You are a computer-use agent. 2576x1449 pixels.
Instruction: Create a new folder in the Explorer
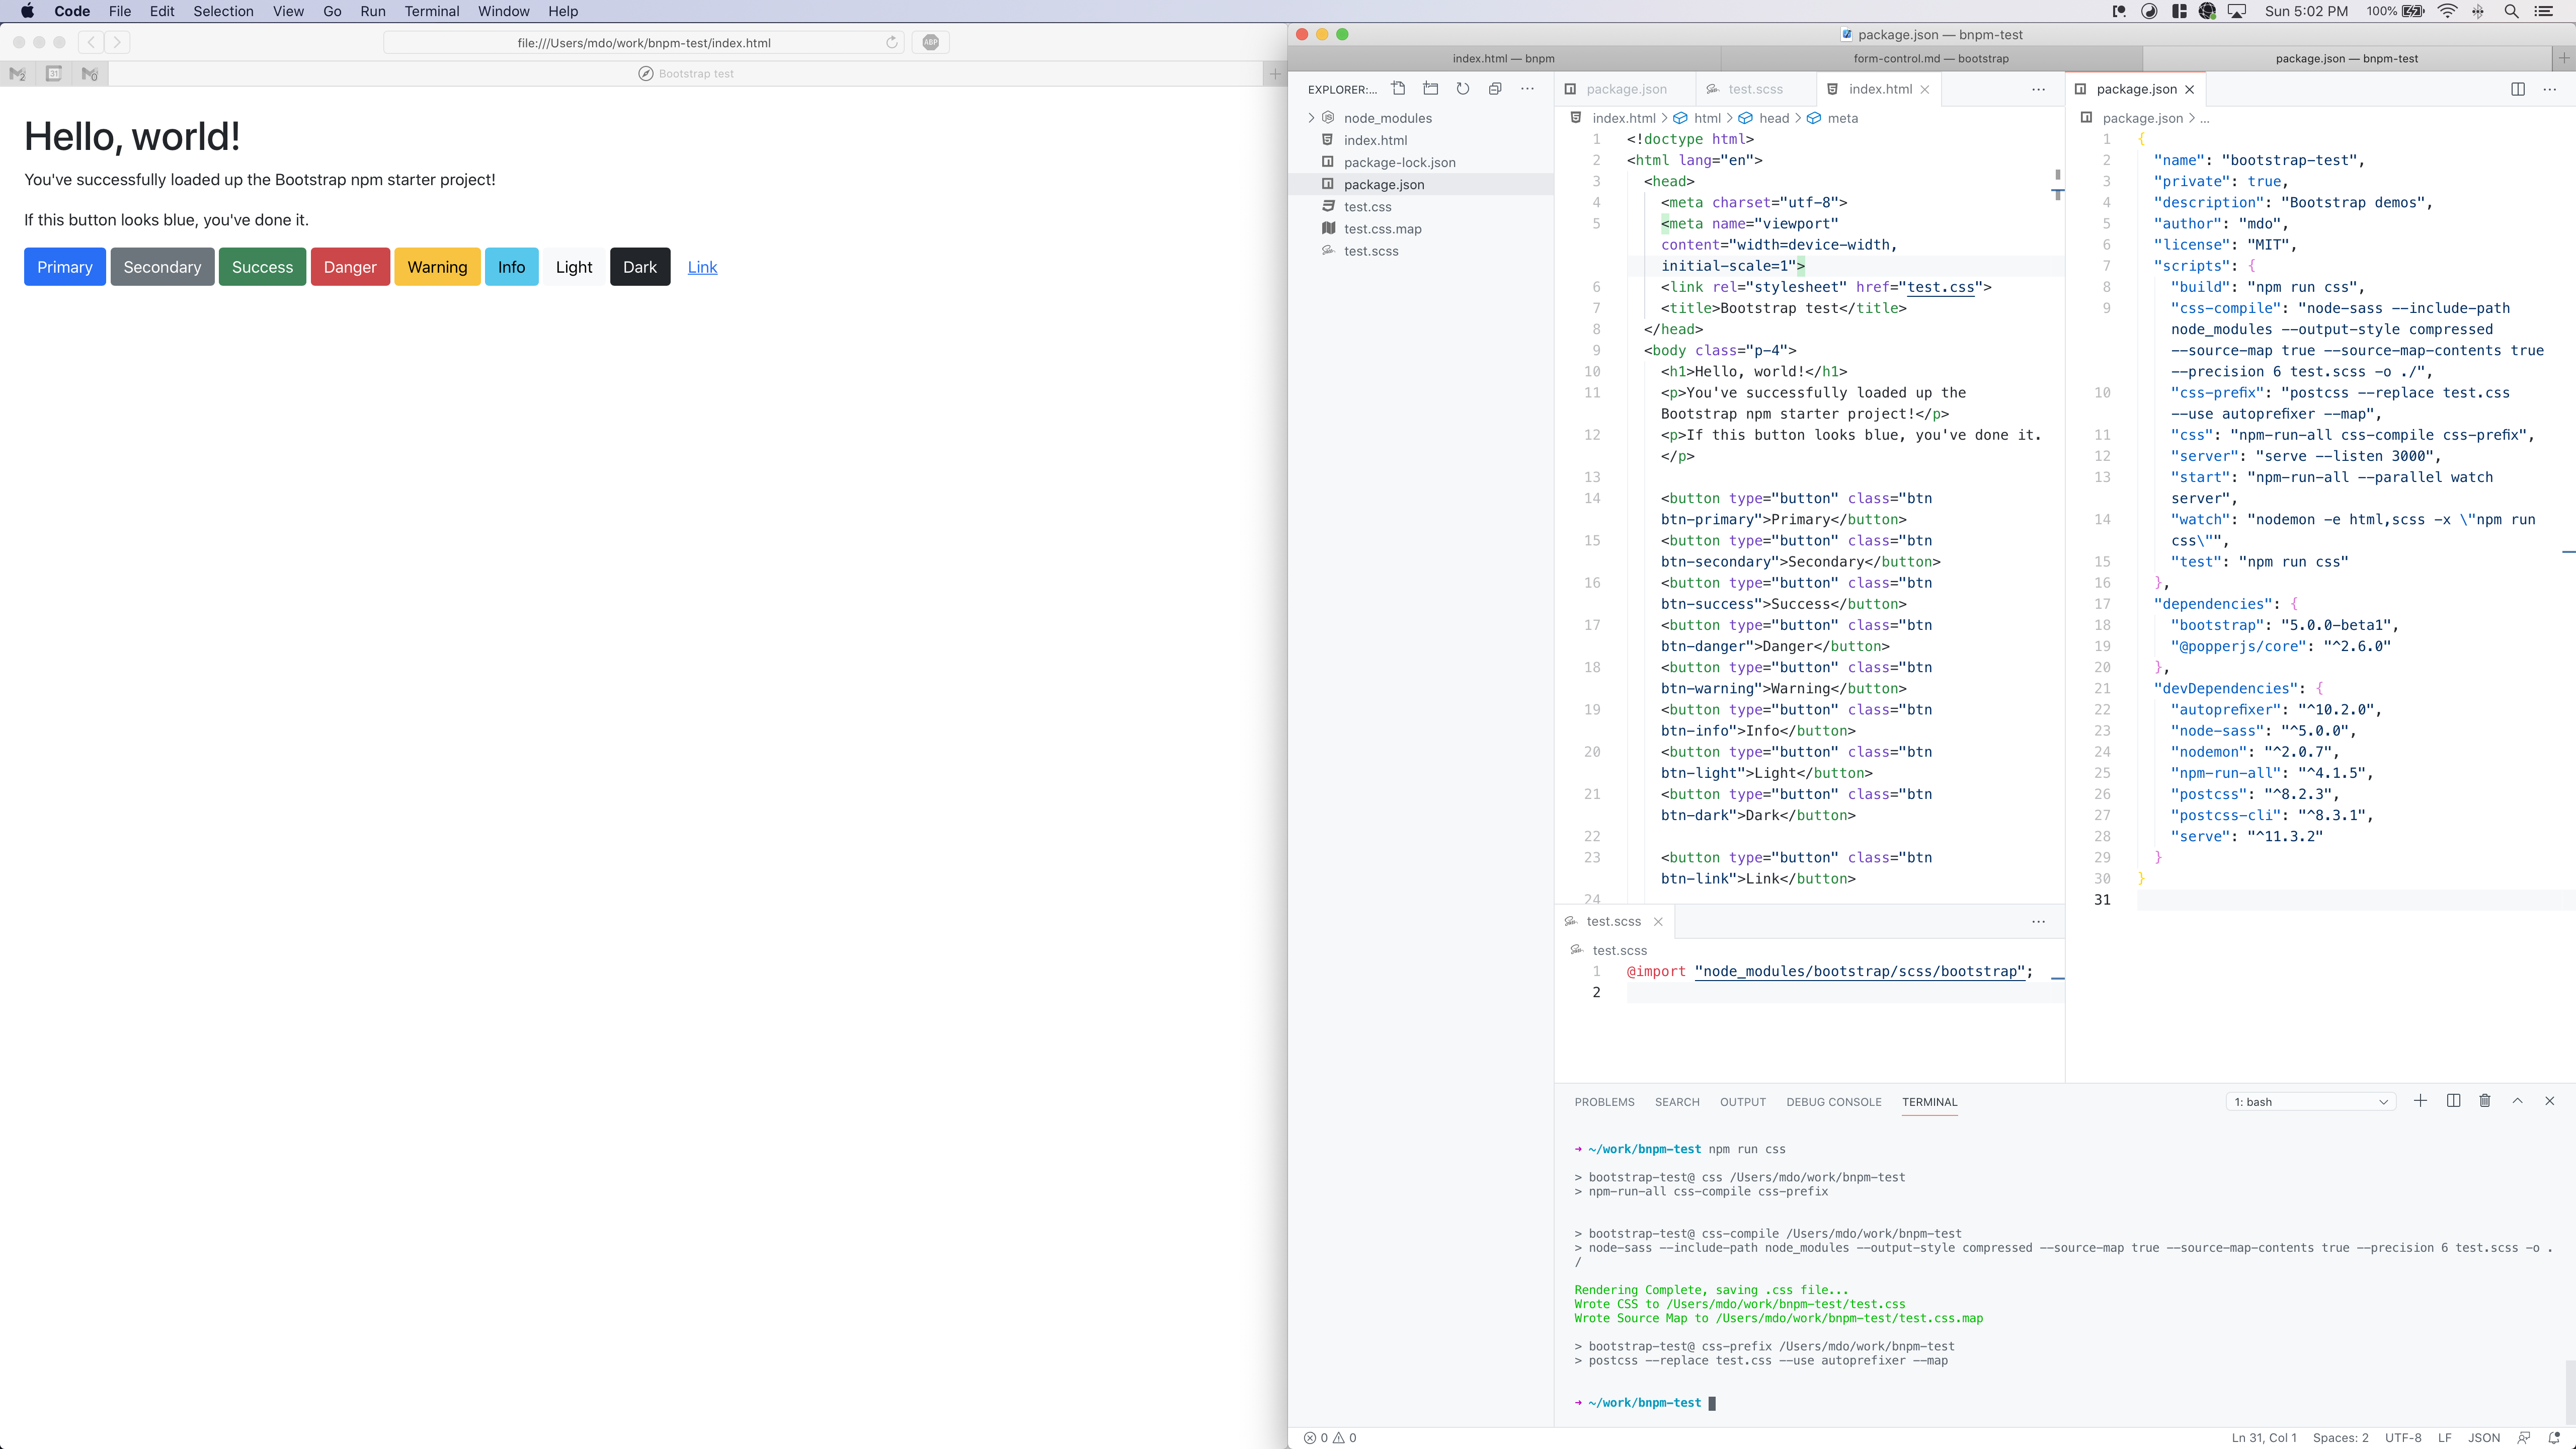coord(1430,88)
